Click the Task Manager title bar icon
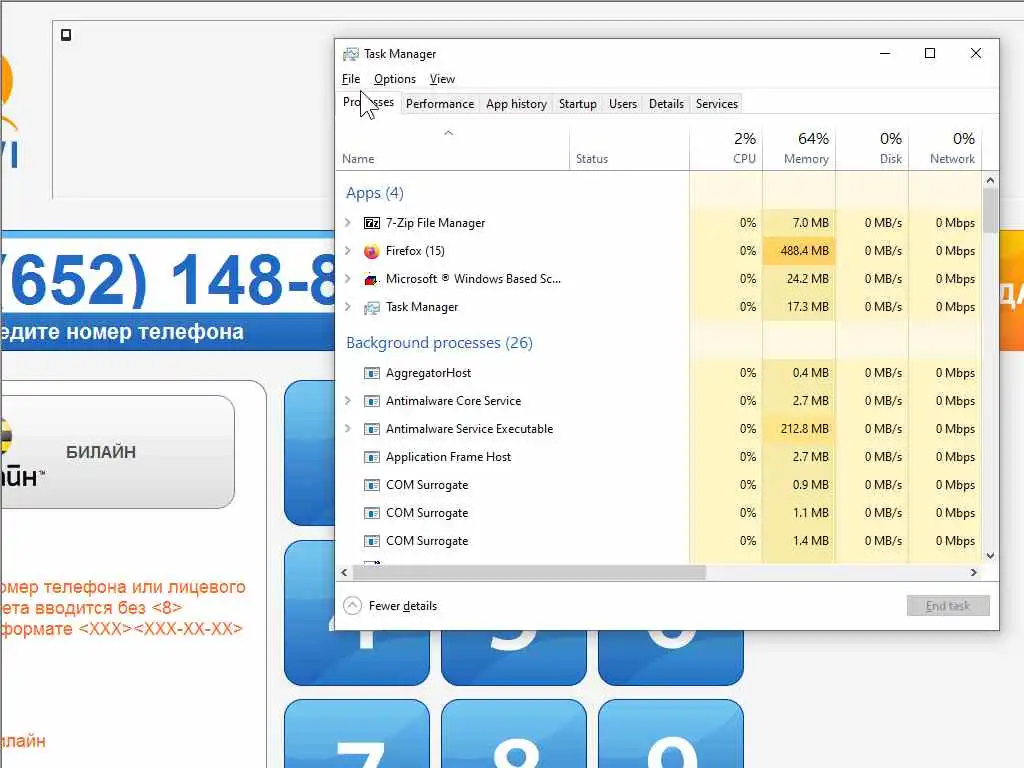The height and width of the screenshot is (768, 1024). [x=351, y=54]
